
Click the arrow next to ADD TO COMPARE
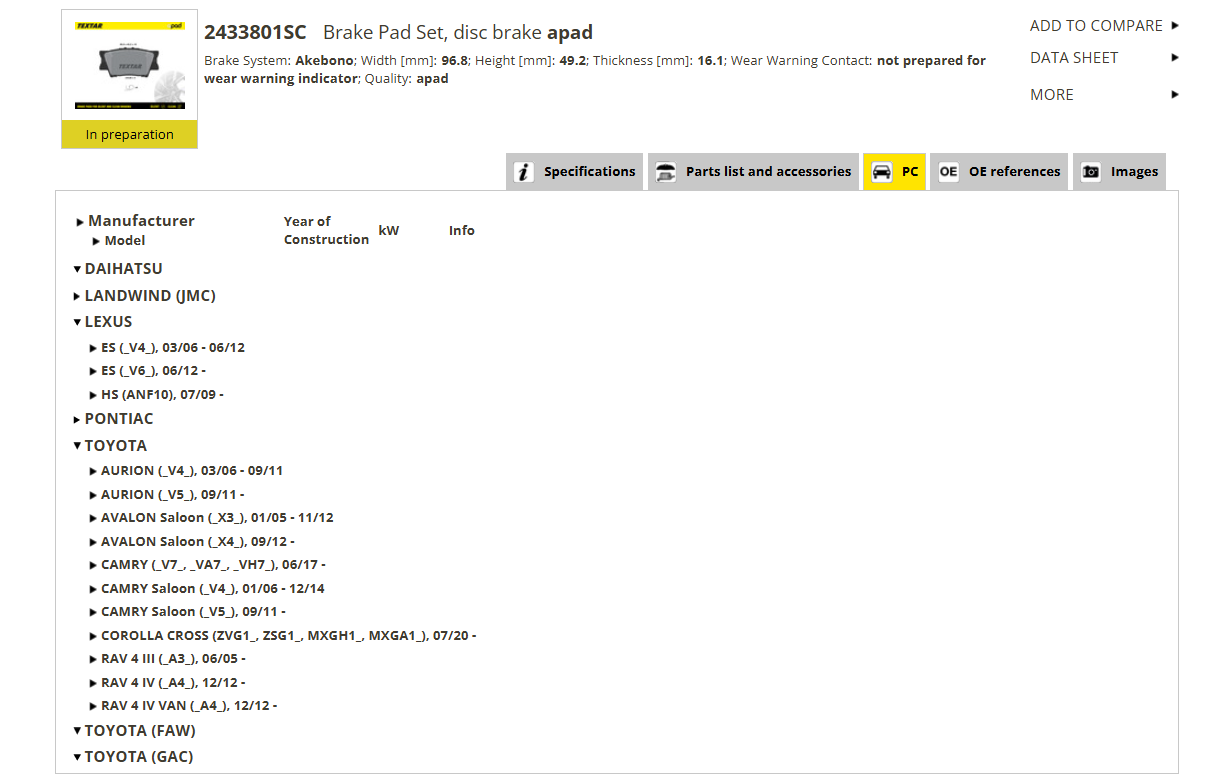pos(1175,26)
